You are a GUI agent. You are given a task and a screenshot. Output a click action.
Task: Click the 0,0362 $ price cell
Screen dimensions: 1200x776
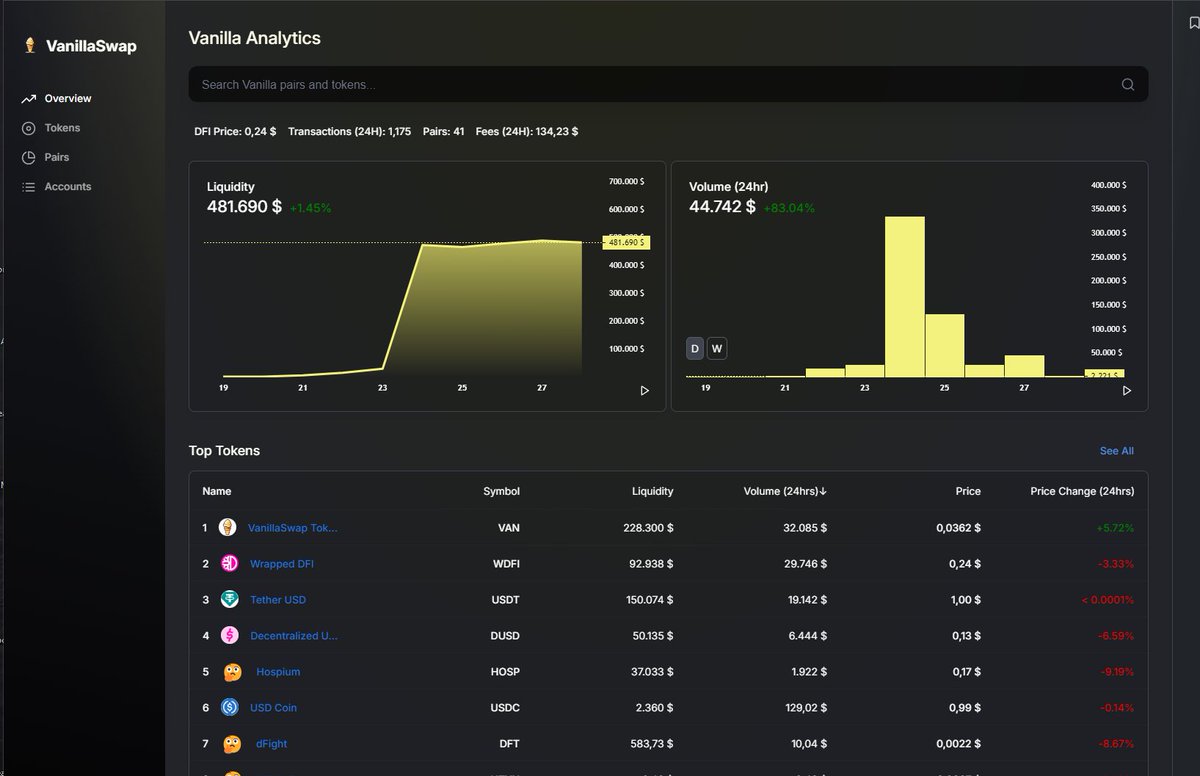958,528
